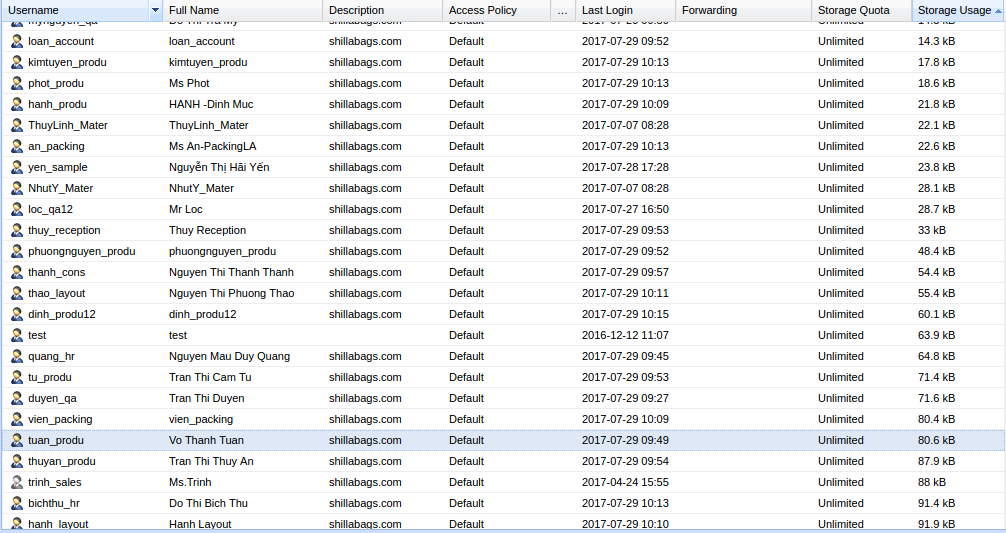Sort by the Access Policy column header
The height and width of the screenshot is (533, 1006).
click(x=497, y=10)
